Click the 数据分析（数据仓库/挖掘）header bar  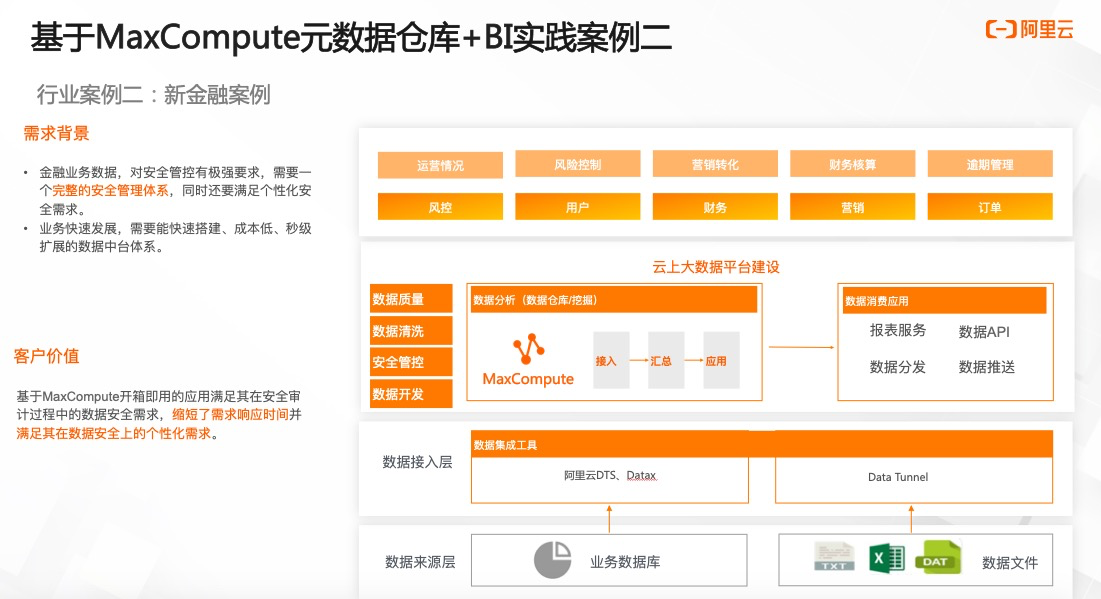pos(614,300)
